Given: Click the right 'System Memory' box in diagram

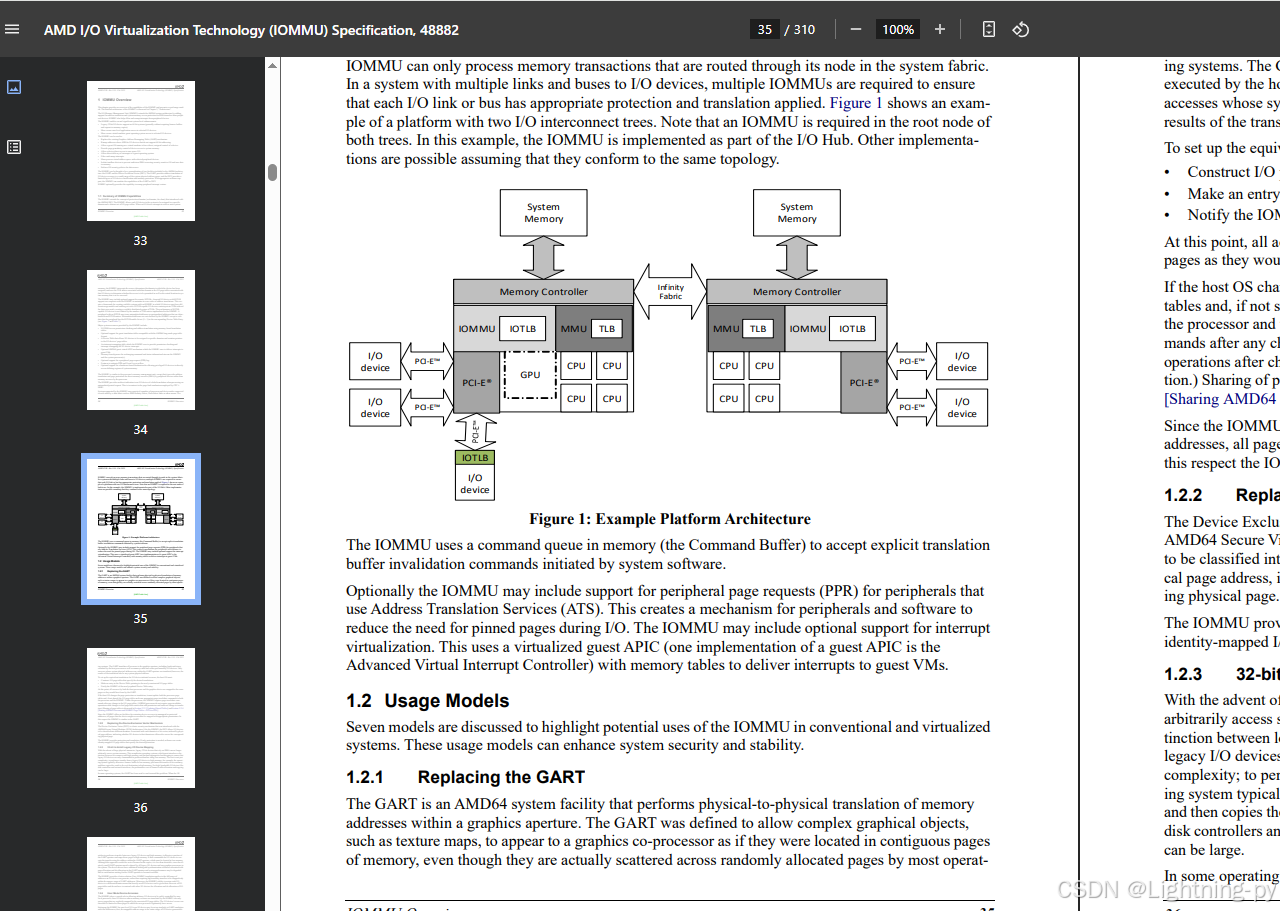Looking at the screenshot, I should tap(797, 213).
